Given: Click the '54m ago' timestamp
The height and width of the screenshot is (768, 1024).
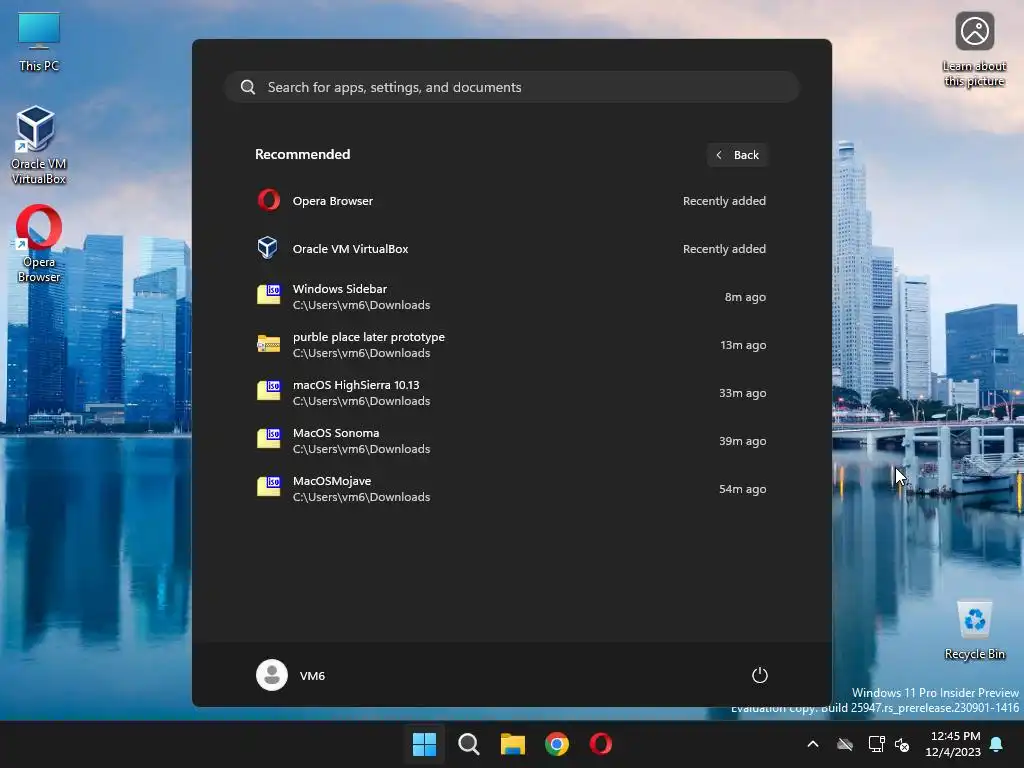Looking at the screenshot, I should [743, 488].
